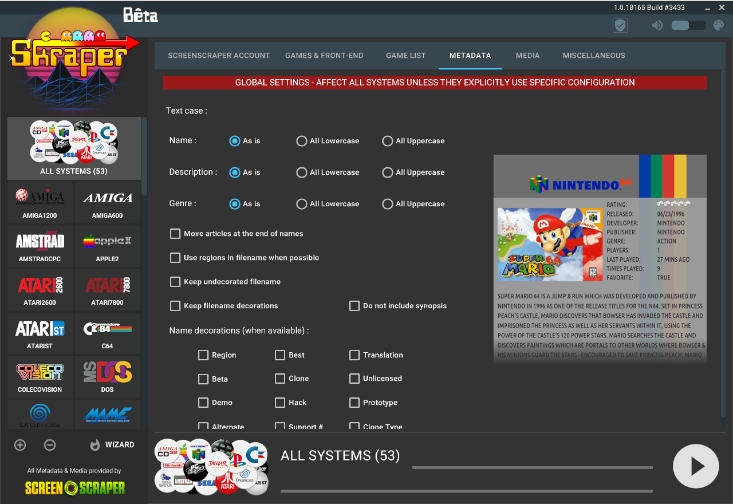Enable Move articles at end of names
Viewport: 733px width, 504px height.
(175, 233)
